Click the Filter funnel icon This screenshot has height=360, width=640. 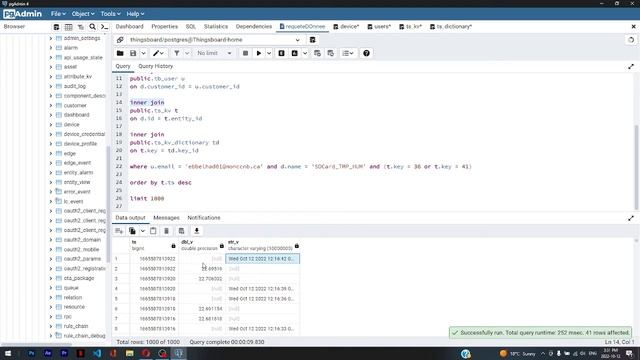pyautogui.click(x=176, y=53)
